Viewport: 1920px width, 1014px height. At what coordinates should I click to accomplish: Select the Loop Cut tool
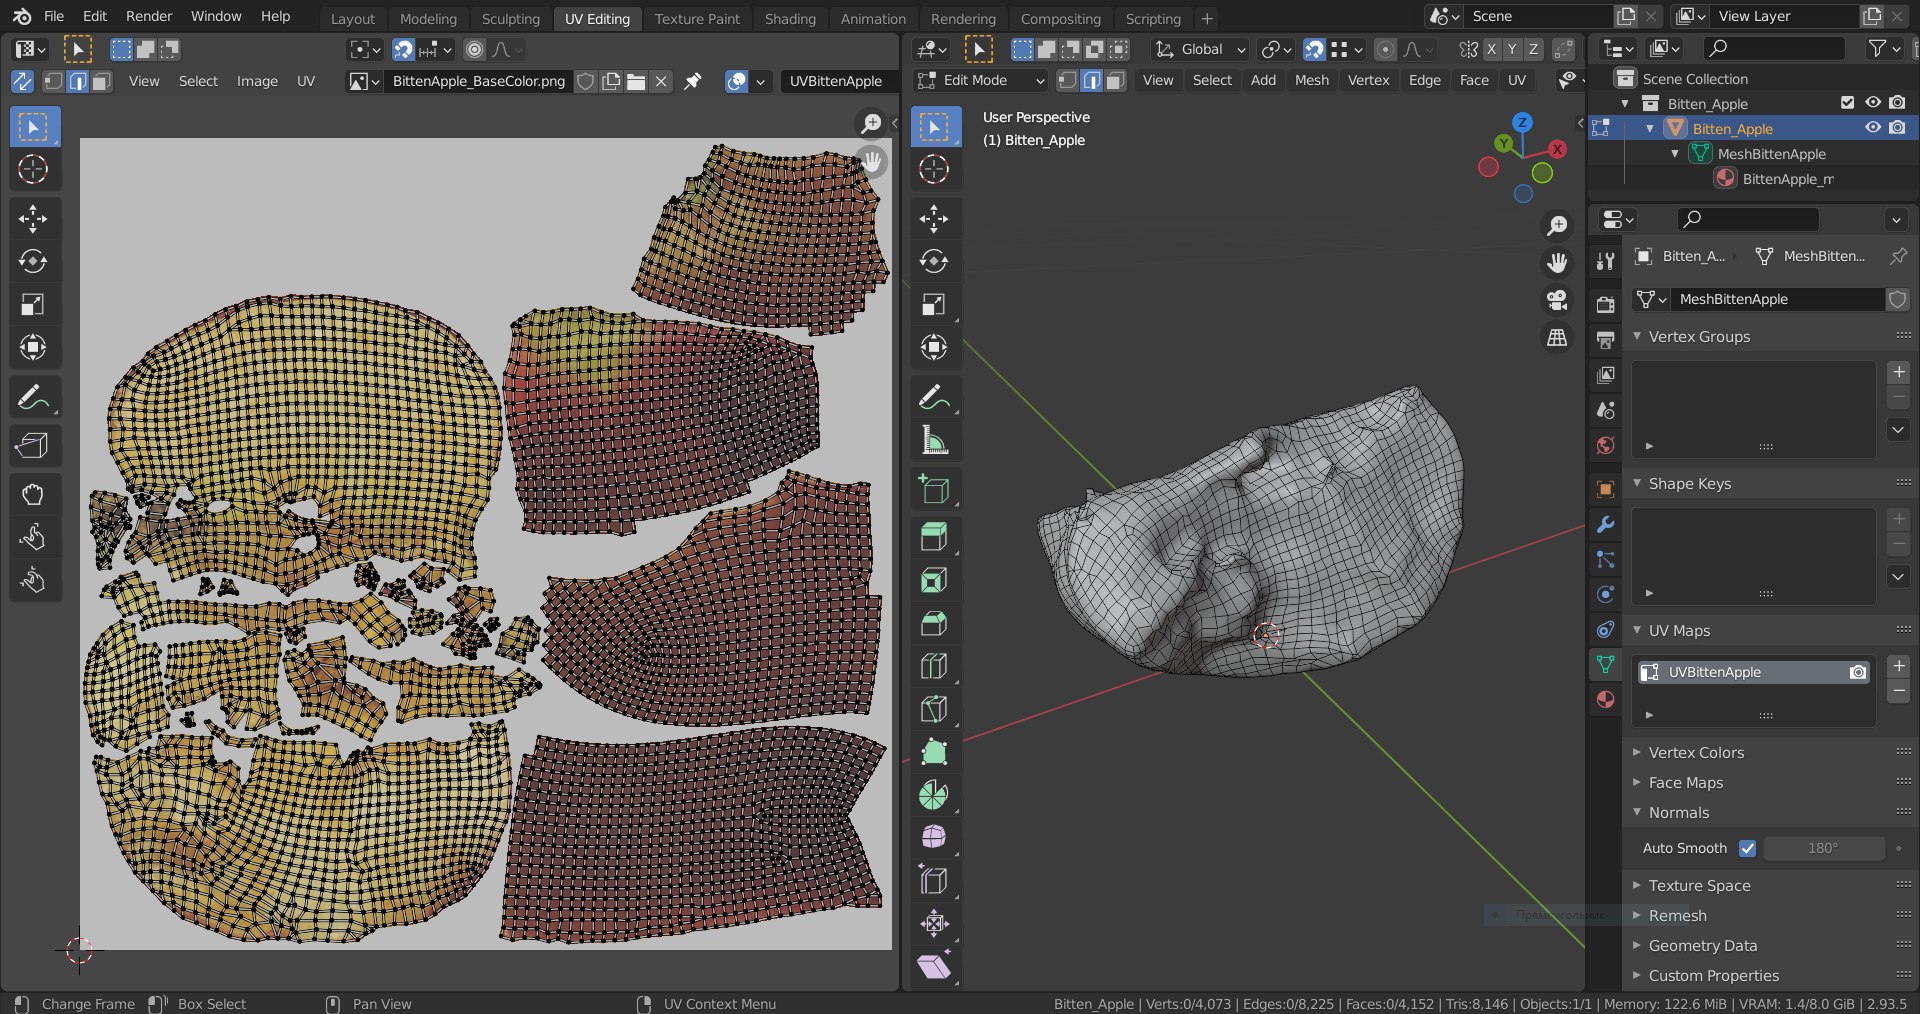tap(934, 666)
